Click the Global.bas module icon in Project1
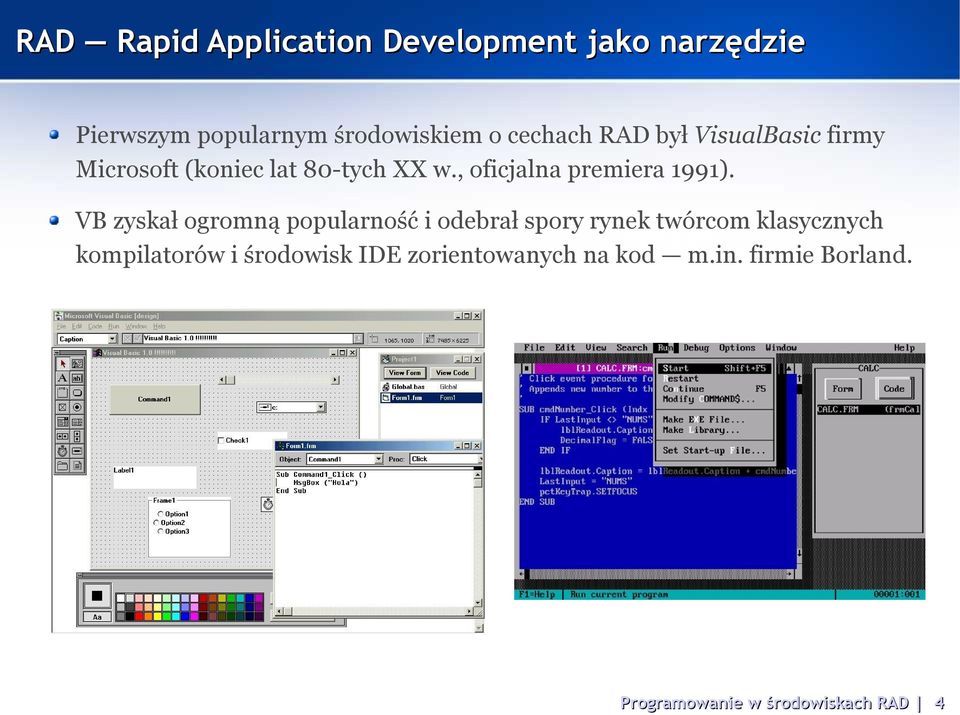Image resolution: width=960 pixels, height=715 pixels. pyautogui.click(x=386, y=387)
